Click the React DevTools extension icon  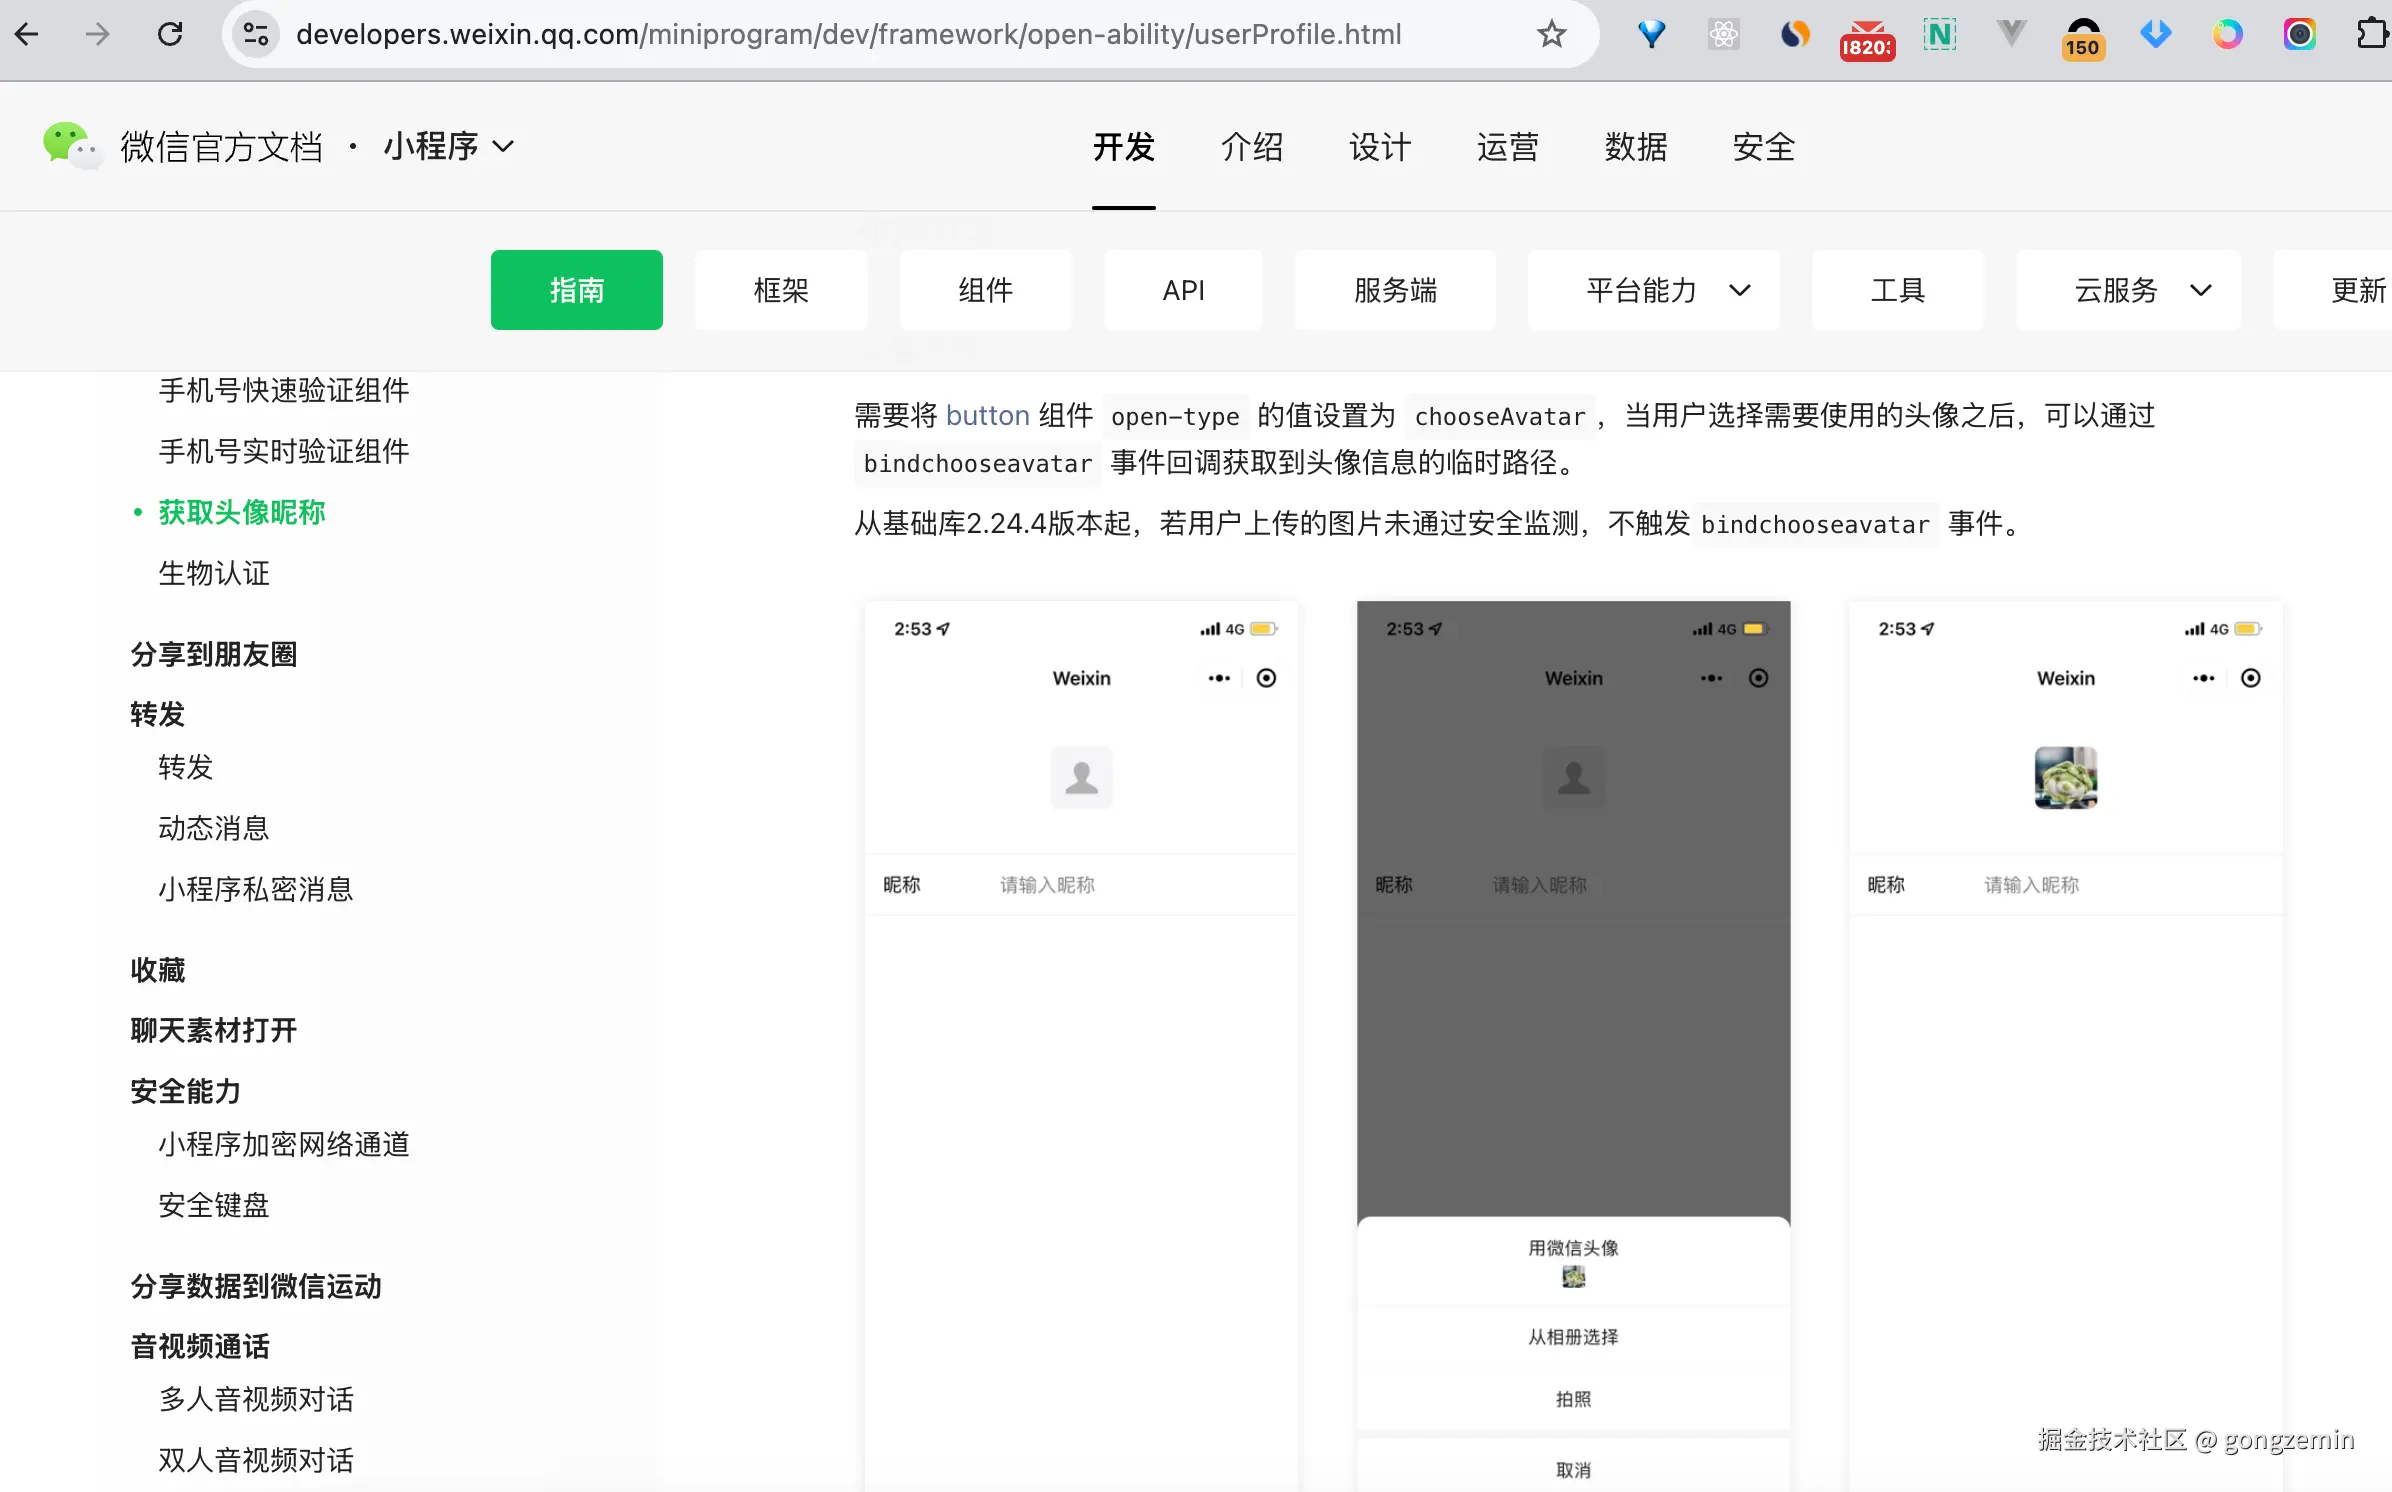coord(1723,34)
